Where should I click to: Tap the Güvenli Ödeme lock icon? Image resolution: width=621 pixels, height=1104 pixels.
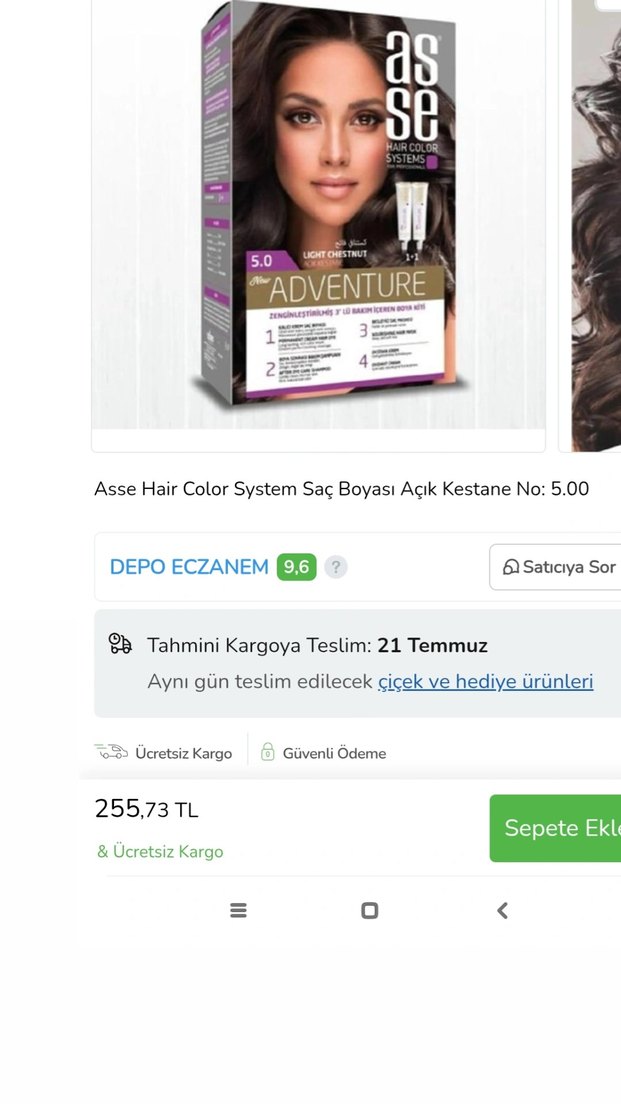(x=268, y=752)
